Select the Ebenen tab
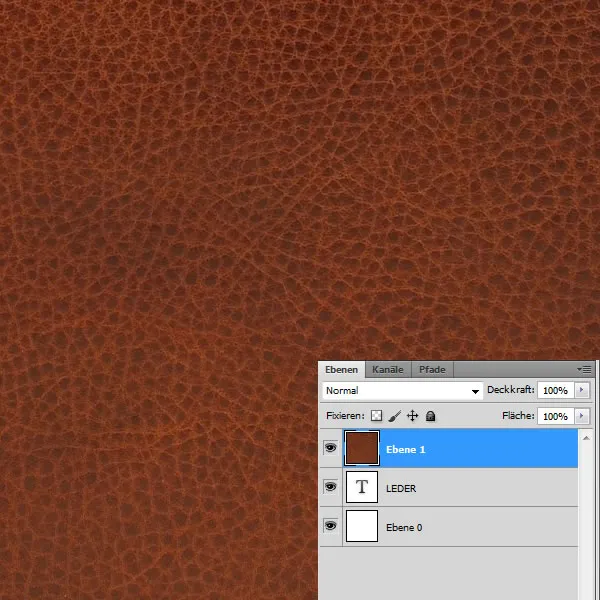 [x=342, y=370]
